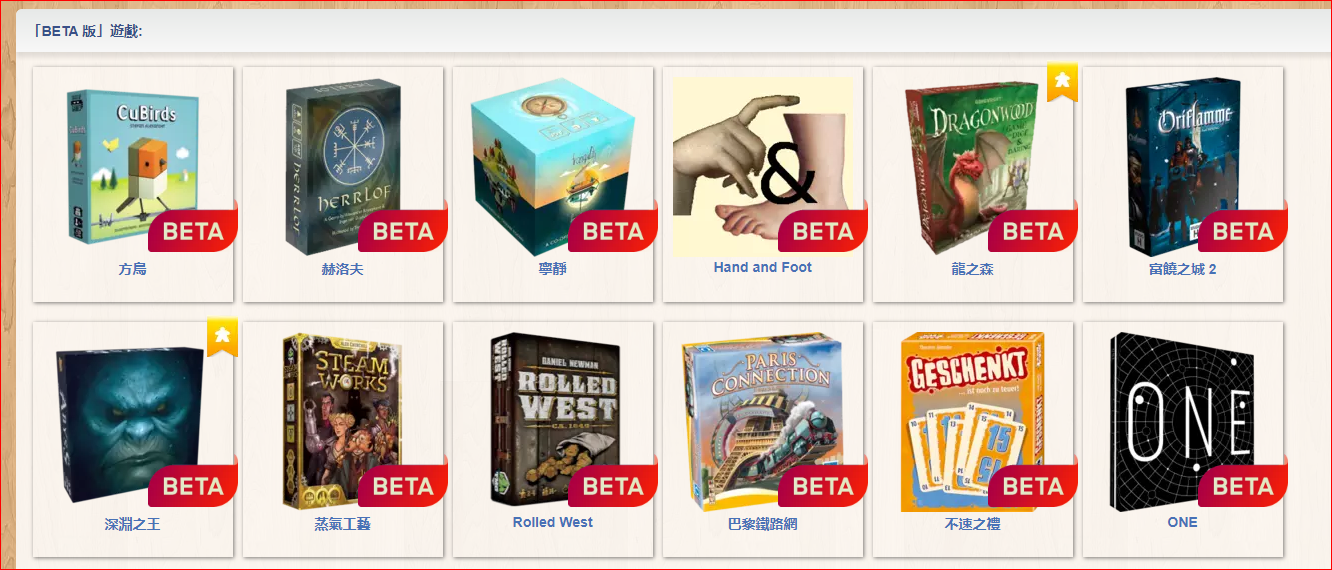Select the Dragonwood box cover

[971, 166]
